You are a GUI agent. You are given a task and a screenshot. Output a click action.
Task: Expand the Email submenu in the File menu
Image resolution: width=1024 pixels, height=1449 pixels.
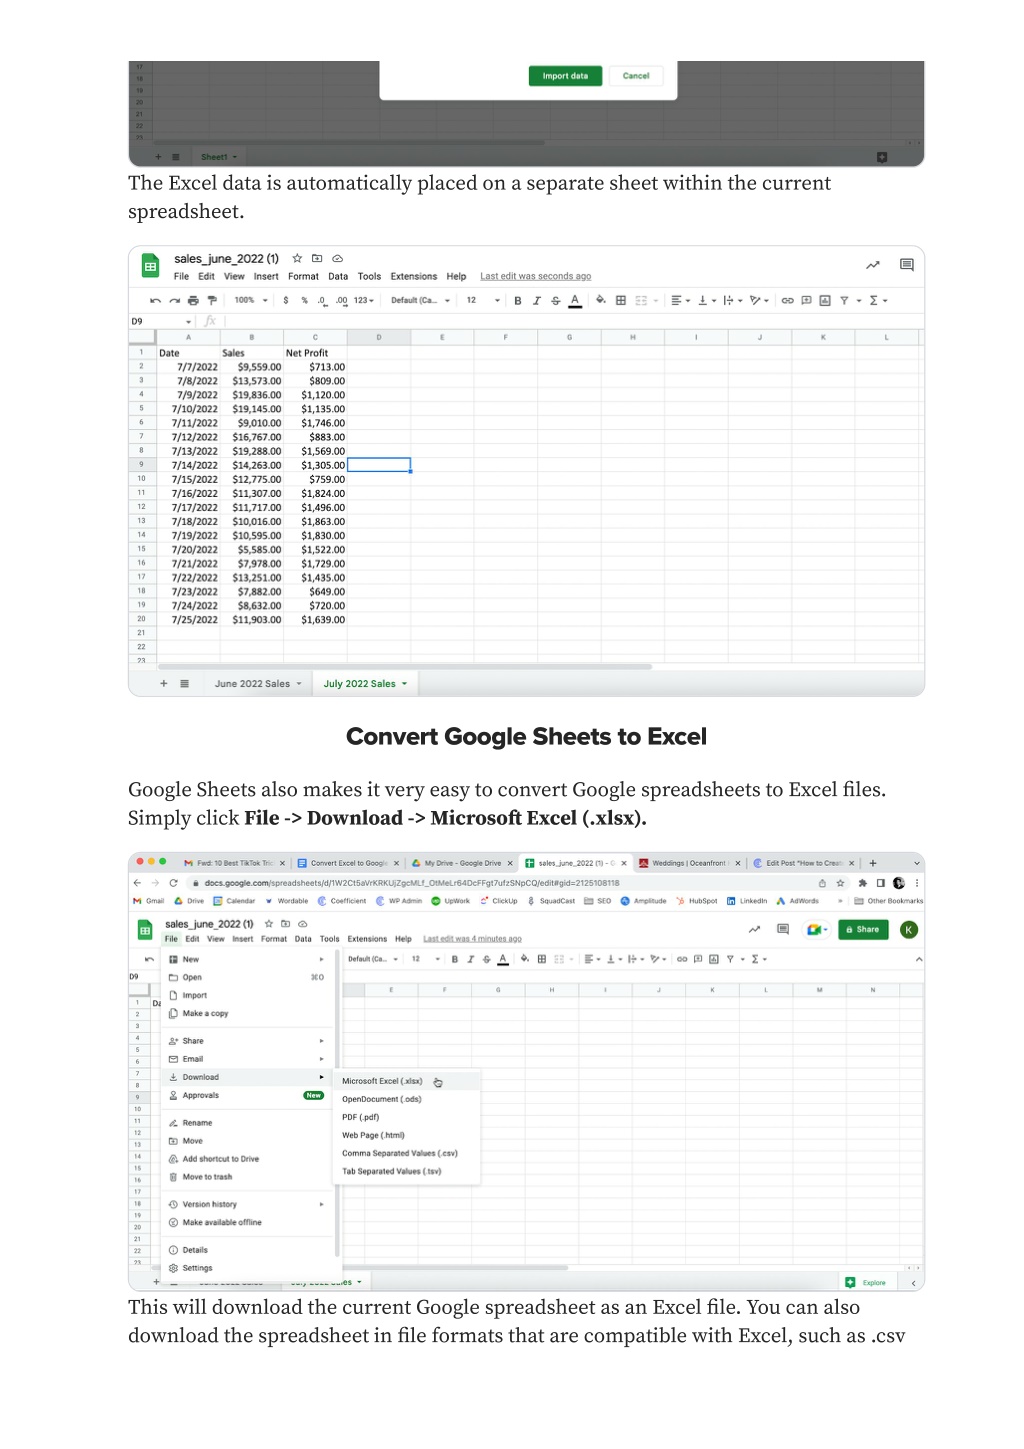point(248,1060)
